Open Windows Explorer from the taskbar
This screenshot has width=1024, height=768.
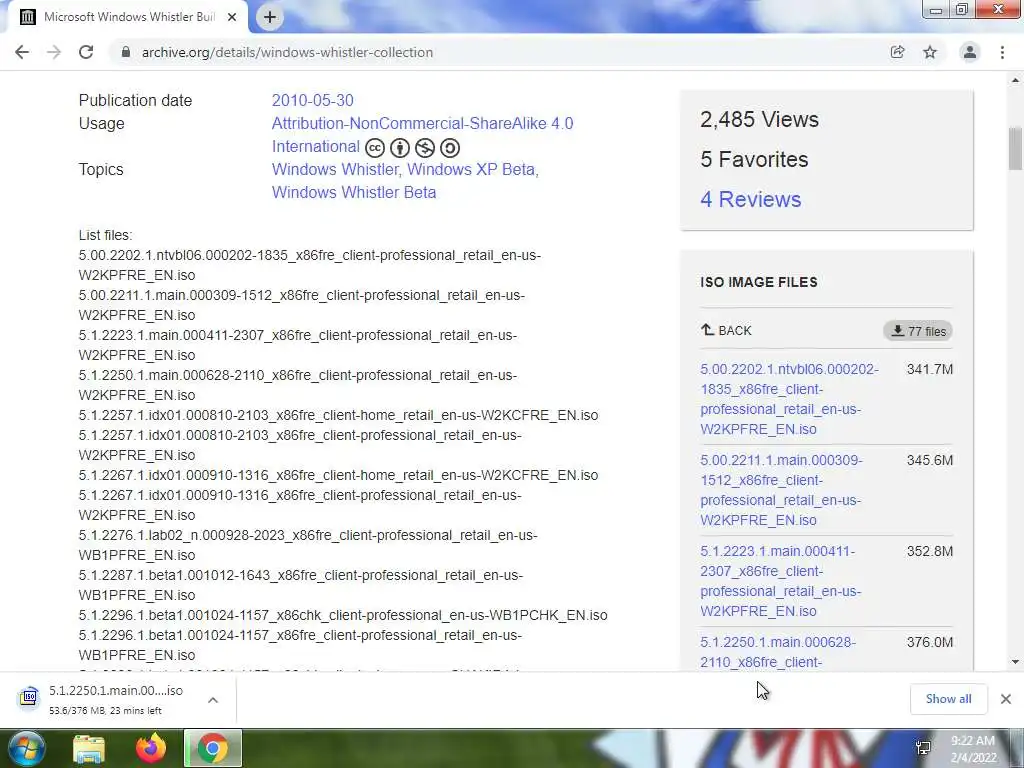click(89, 750)
